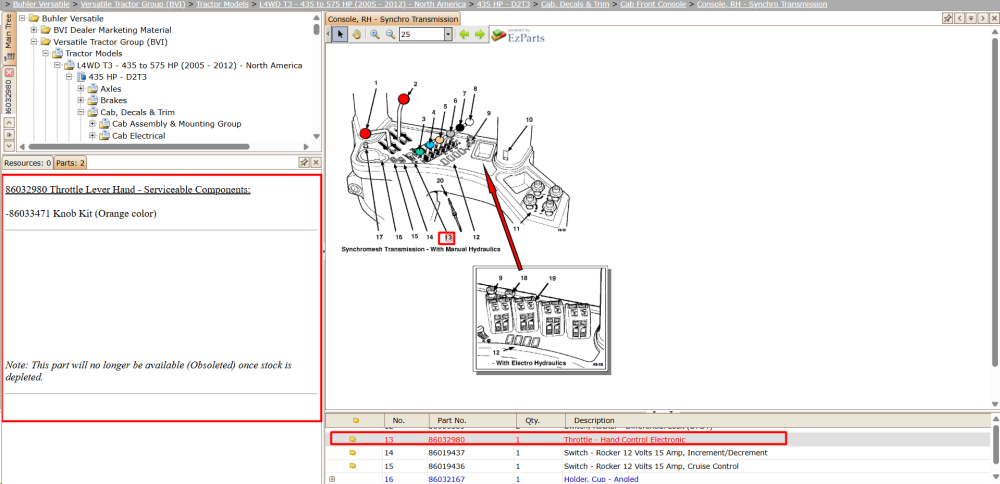Viewport: 1000px width, 484px height.
Task: Switch to the Parts: 2 tab
Action: point(71,163)
